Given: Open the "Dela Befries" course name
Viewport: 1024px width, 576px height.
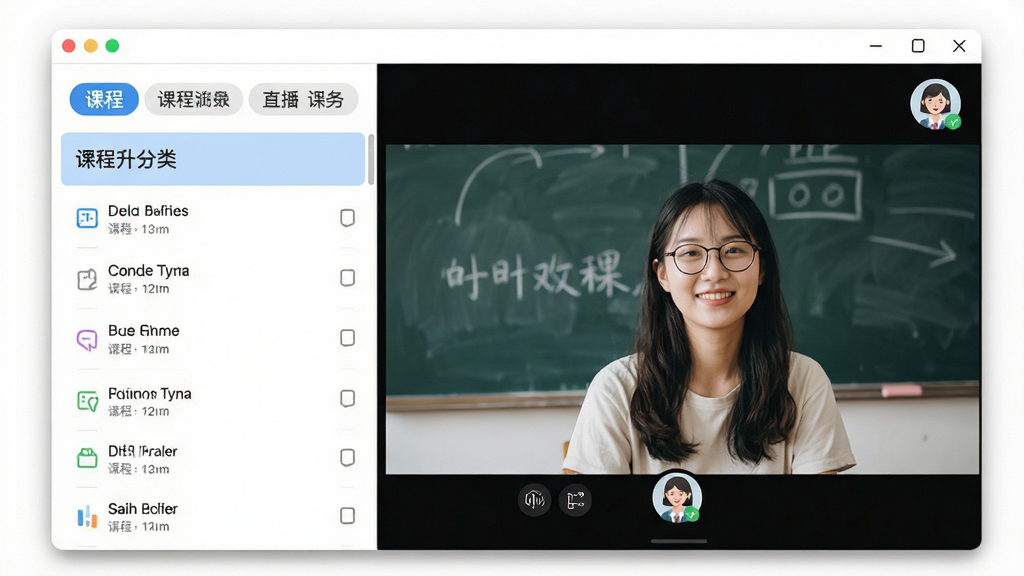Looking at the screenshot, I should (x=148, y=211).
